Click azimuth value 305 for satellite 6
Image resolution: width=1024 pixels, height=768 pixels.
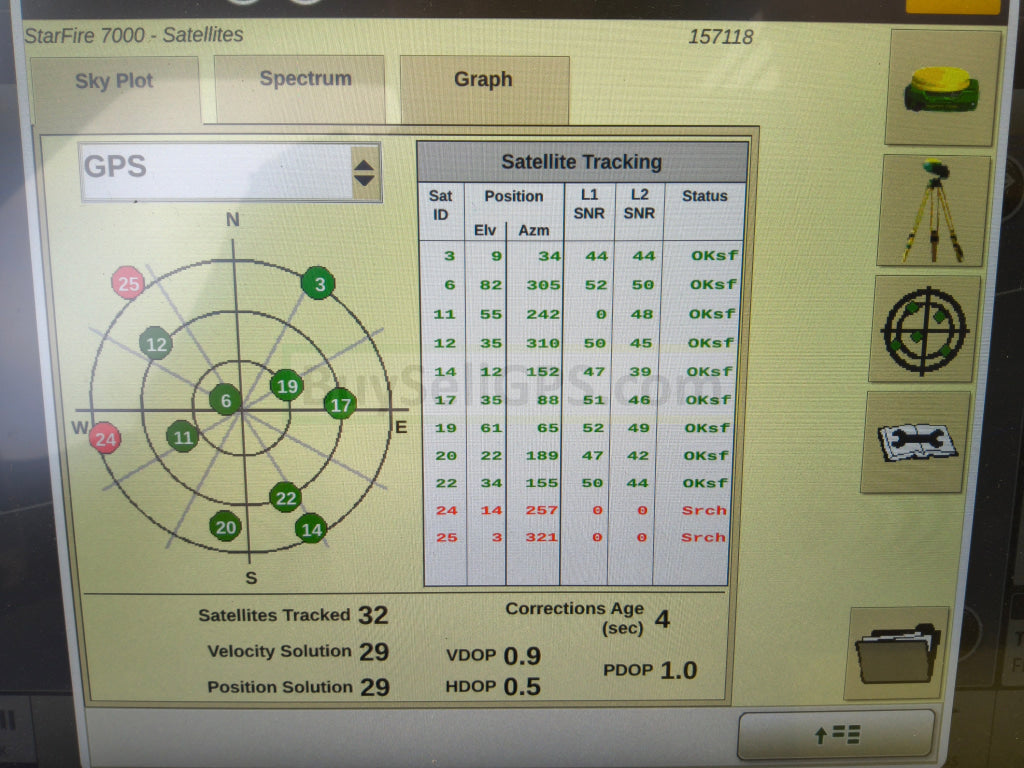pyautogui.click(x=543, y=285)
